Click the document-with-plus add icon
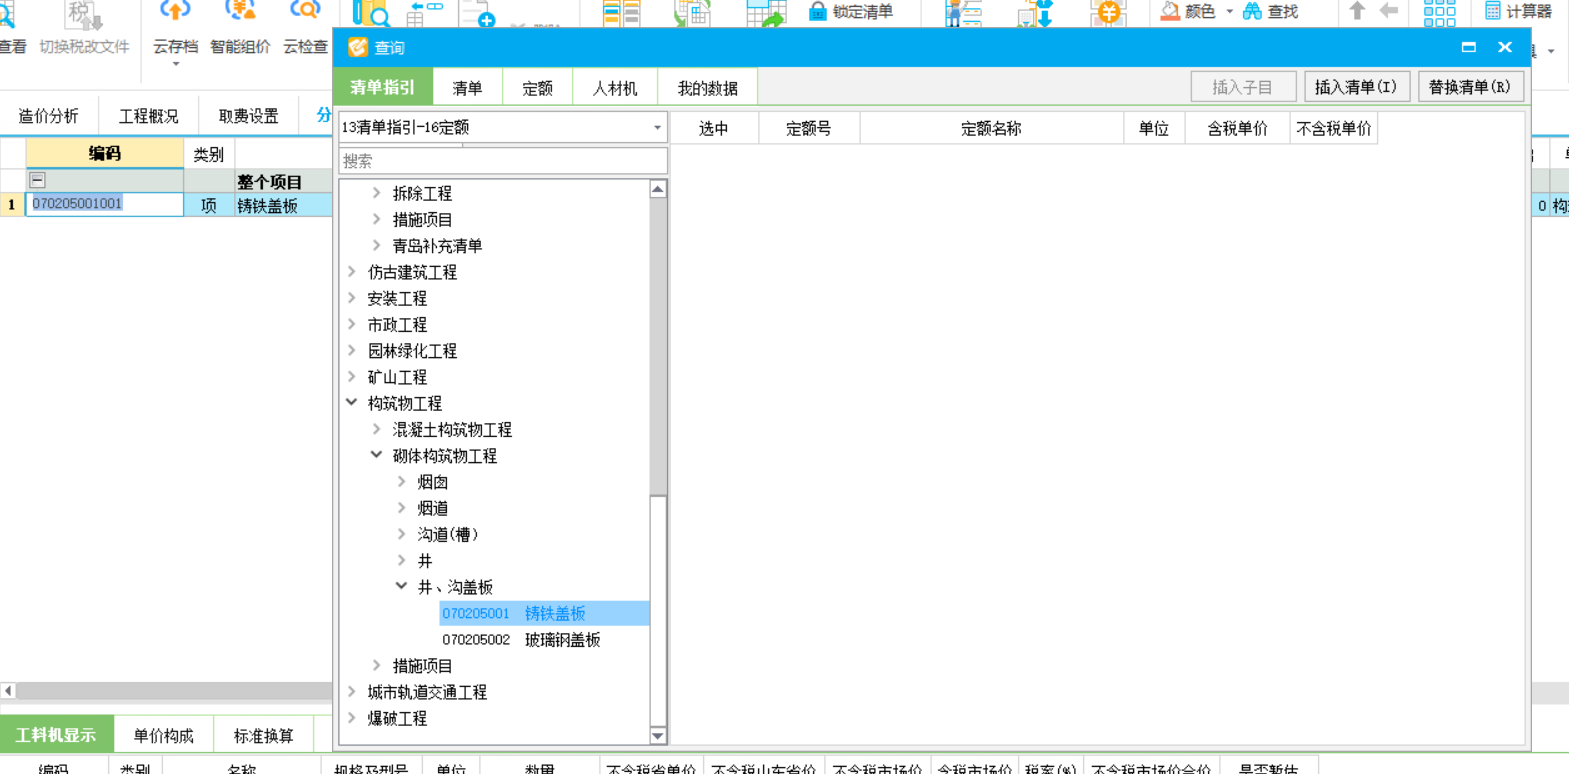 pyautogui.click(x=477, y=13)
